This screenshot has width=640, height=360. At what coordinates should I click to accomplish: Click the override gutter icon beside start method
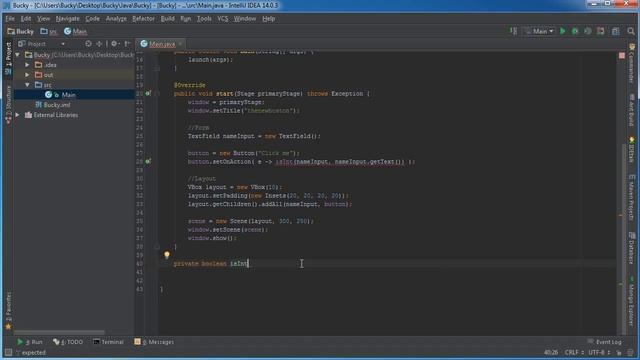tap(148, 93)
